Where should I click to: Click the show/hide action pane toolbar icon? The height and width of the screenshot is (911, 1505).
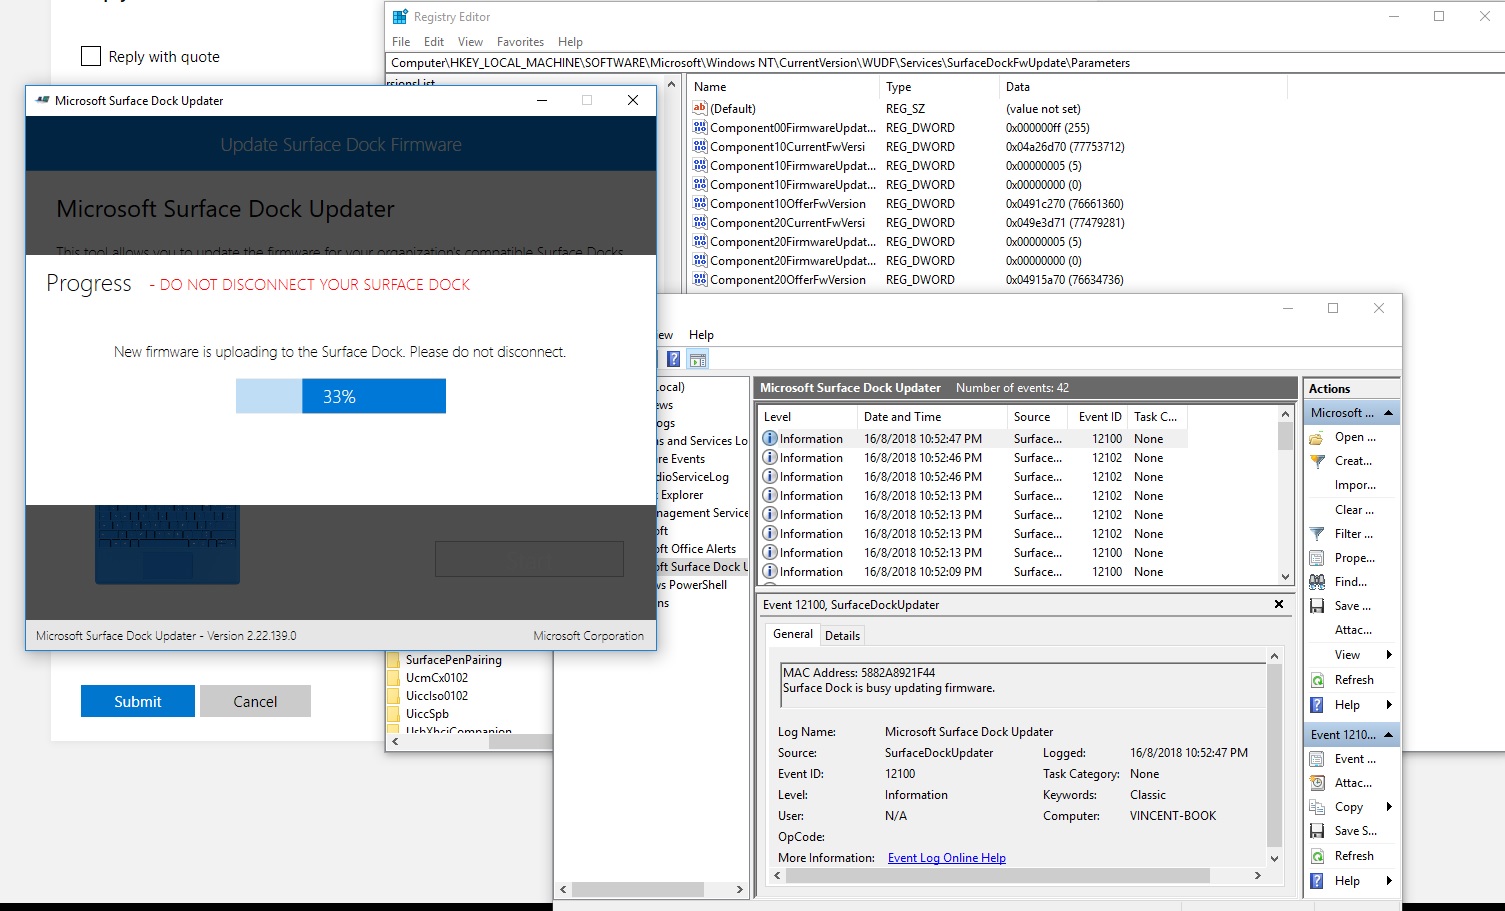click(698, 359)
